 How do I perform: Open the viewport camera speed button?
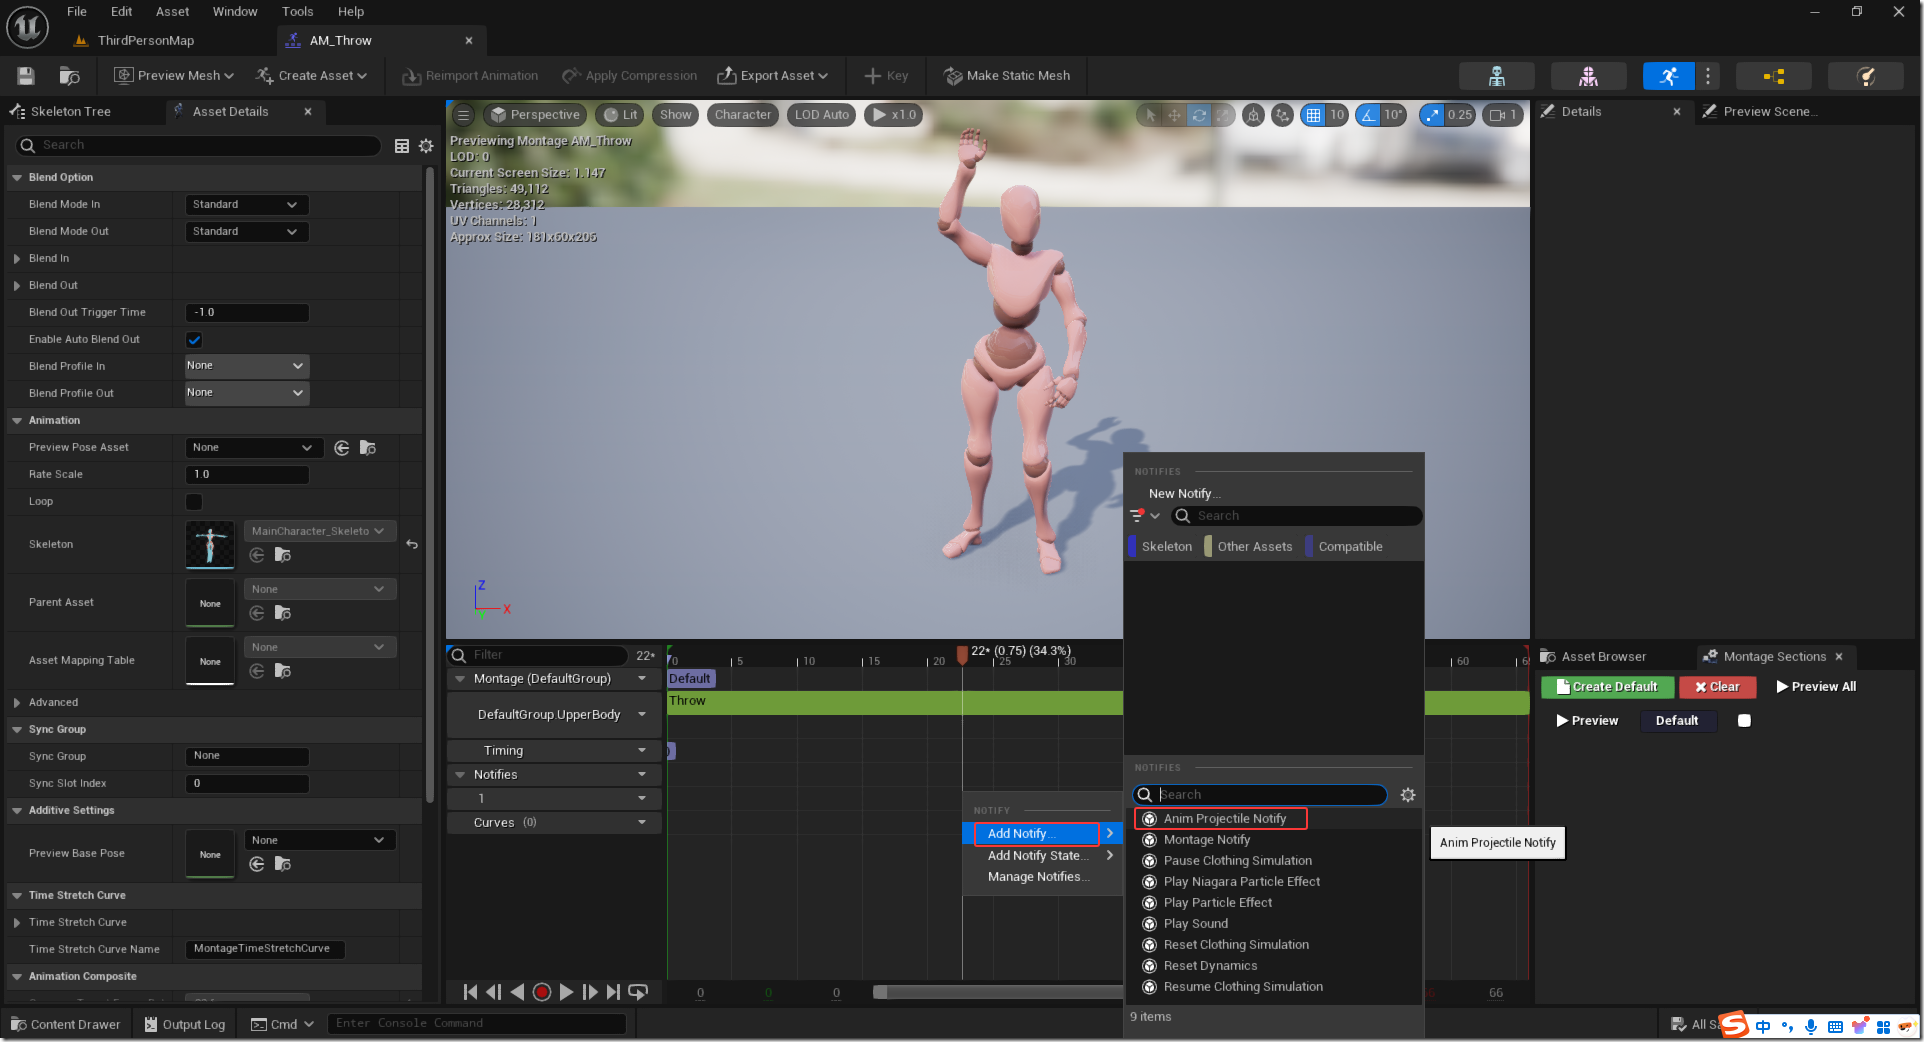pyautogui.click(x=1502, y=115)
